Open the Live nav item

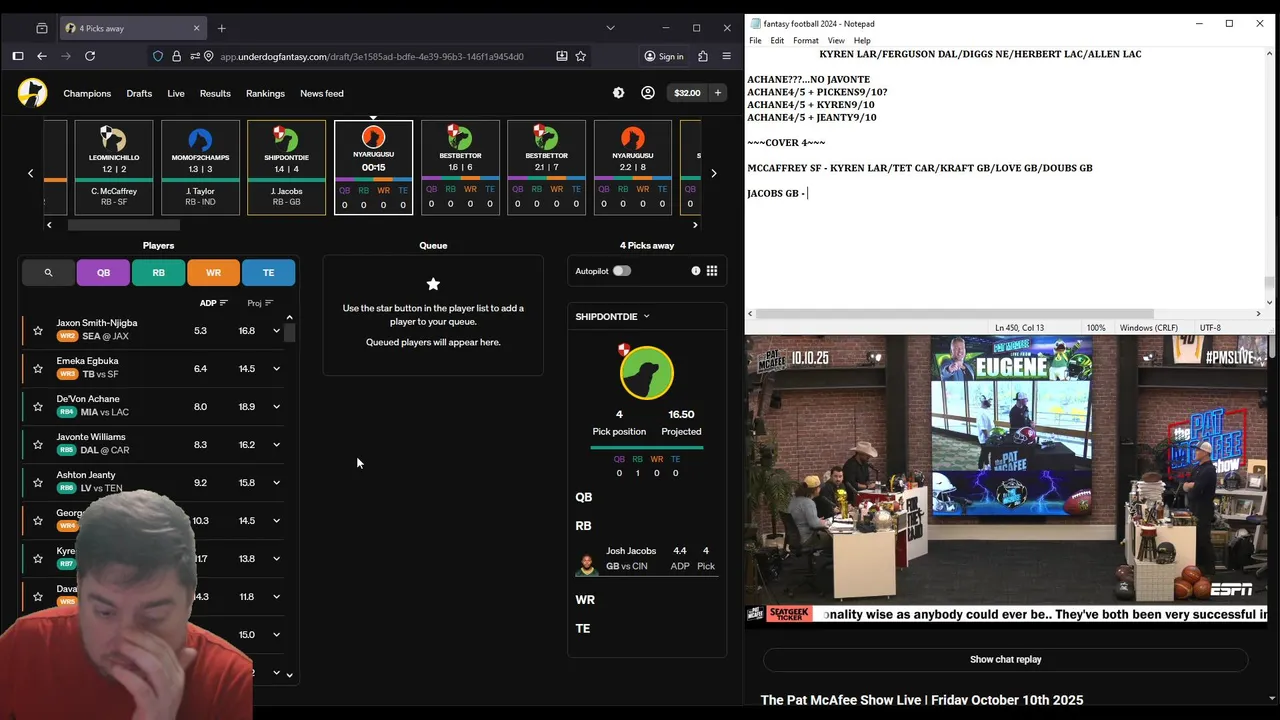176,93
